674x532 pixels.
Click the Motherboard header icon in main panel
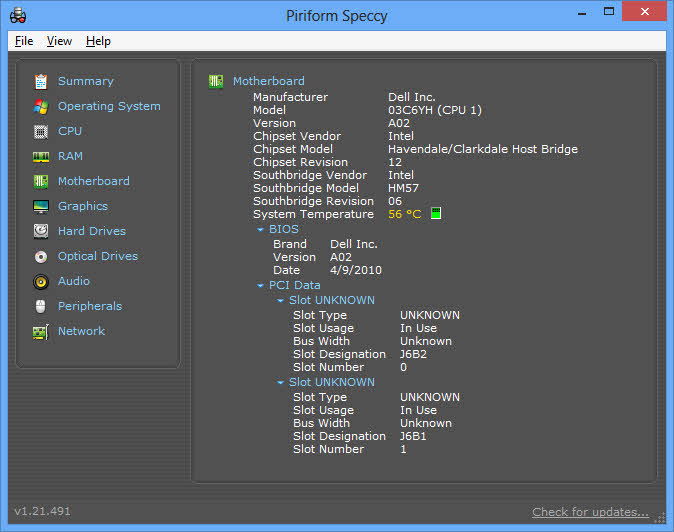tap(216, 81)
